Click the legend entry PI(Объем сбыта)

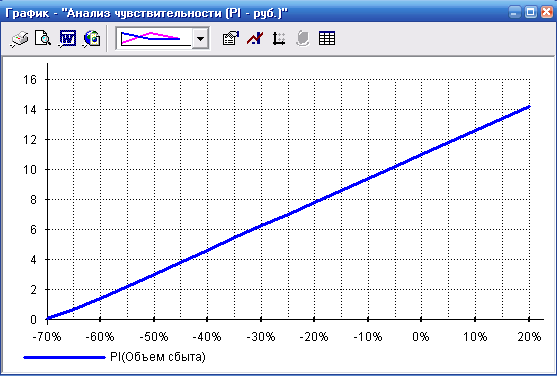[x=158, y=357]
